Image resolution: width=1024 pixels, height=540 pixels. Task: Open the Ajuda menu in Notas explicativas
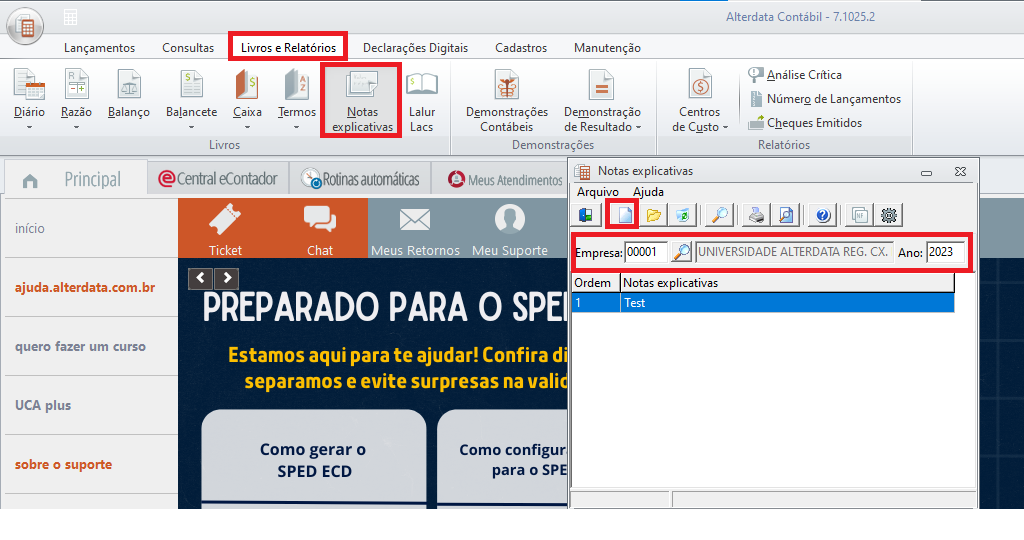tap(648, 192)
